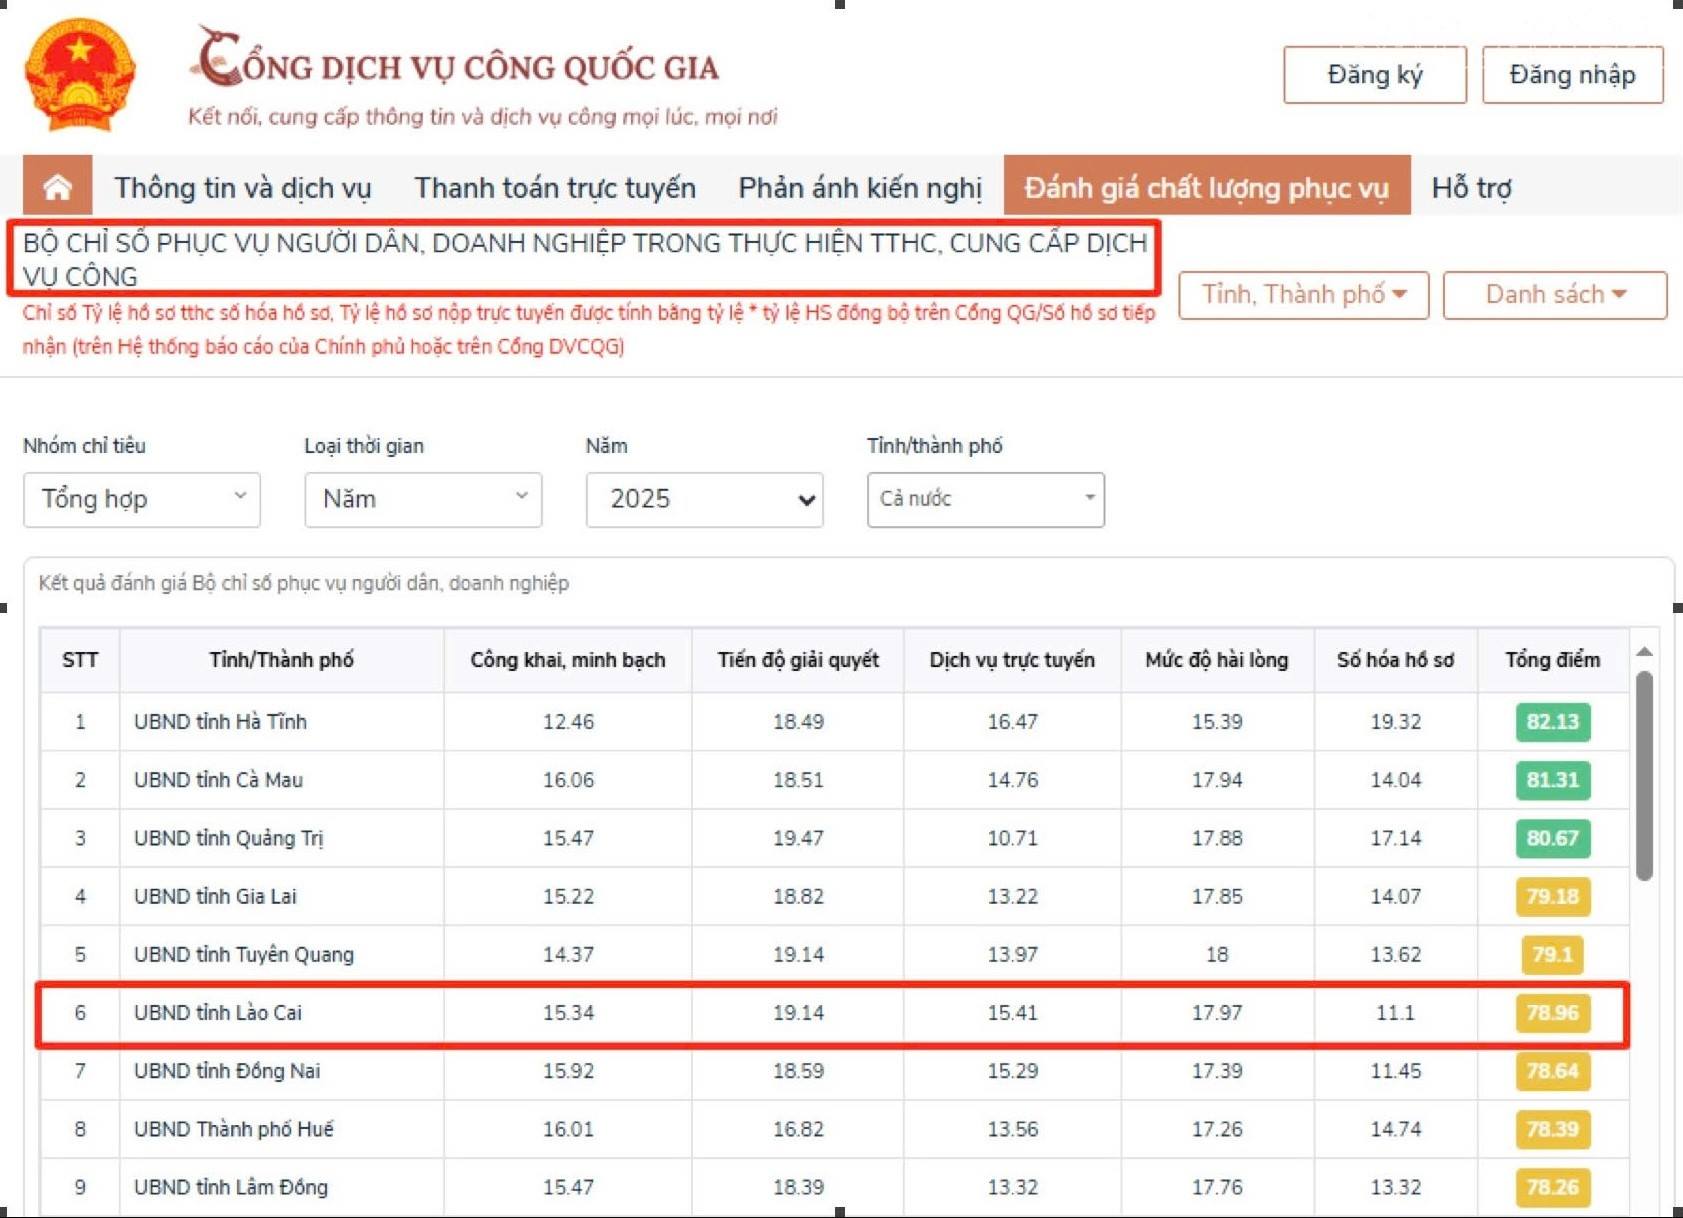The width and height of the screenshot is (1683, 1218).
Task: Open the Hỗ trợ menu item
Action: [x=1471, y=187]
